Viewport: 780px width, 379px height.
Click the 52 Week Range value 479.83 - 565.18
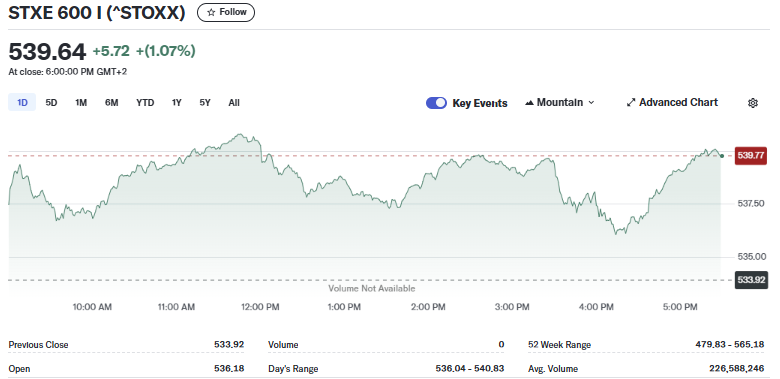[x=730, y=344]
